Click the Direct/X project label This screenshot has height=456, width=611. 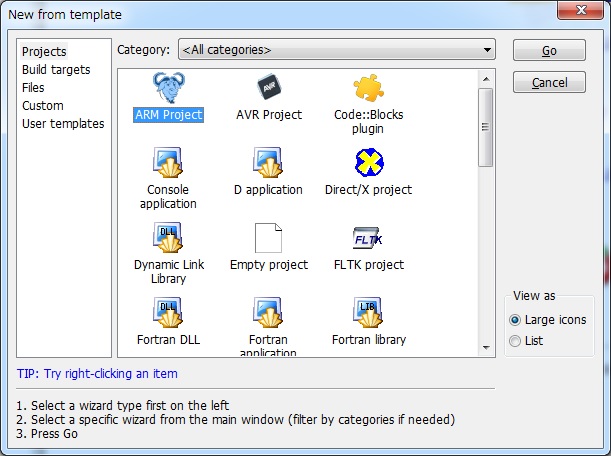[x=368, y=189]
